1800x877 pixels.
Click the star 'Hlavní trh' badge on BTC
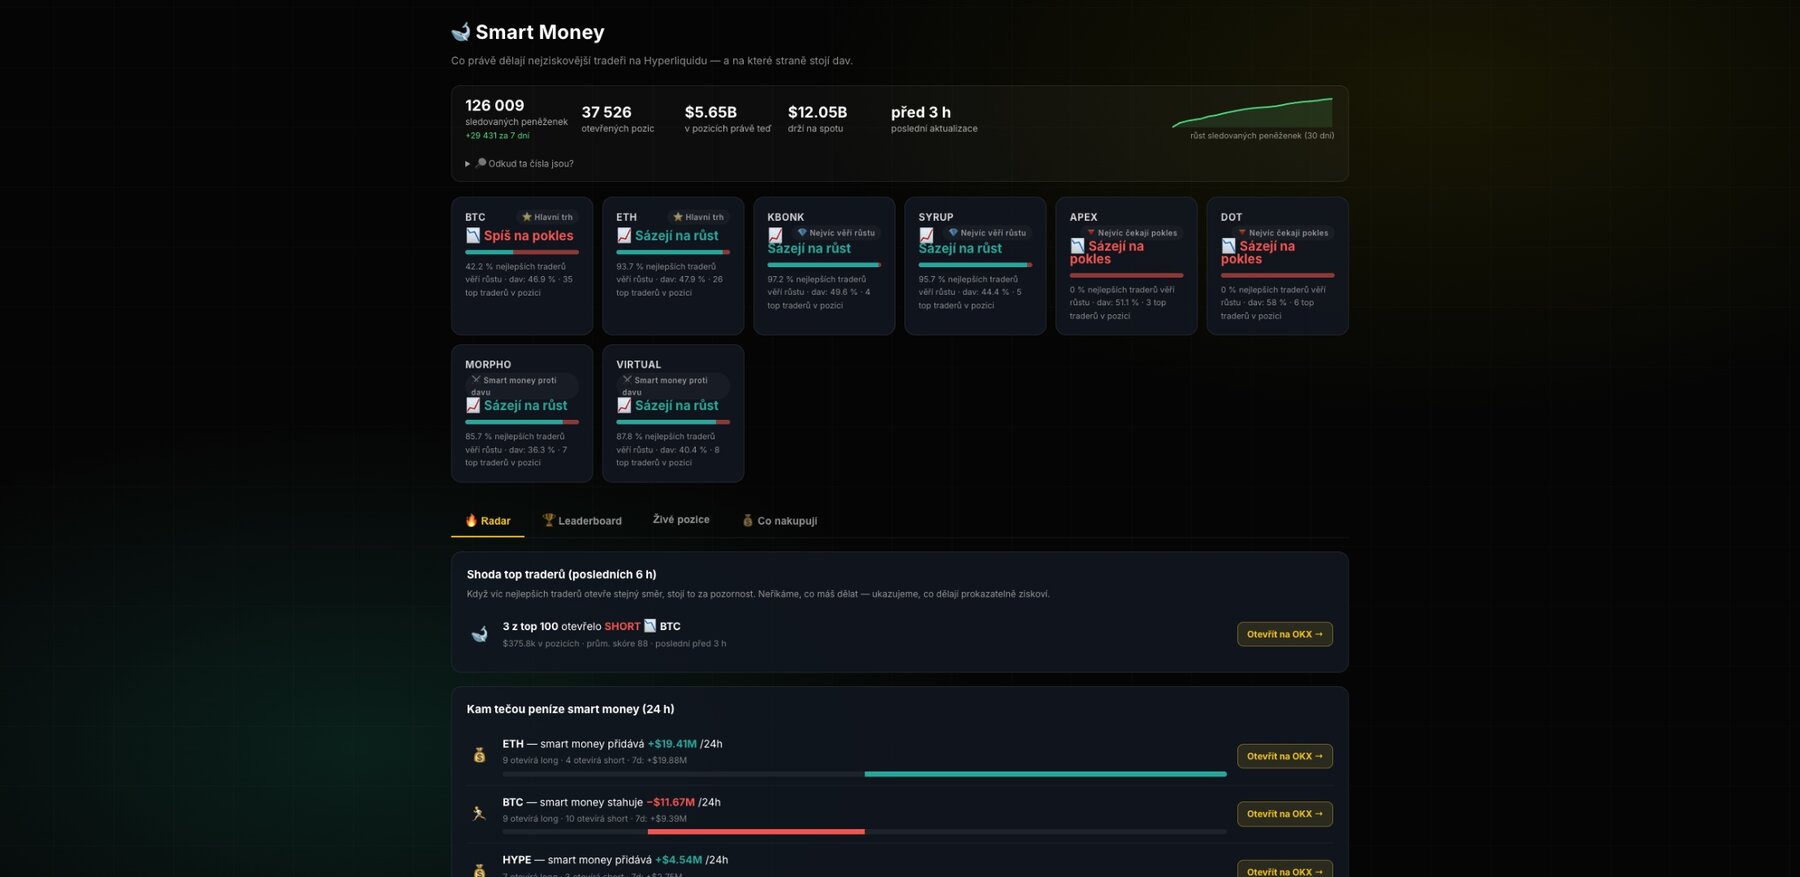point(547,216)
